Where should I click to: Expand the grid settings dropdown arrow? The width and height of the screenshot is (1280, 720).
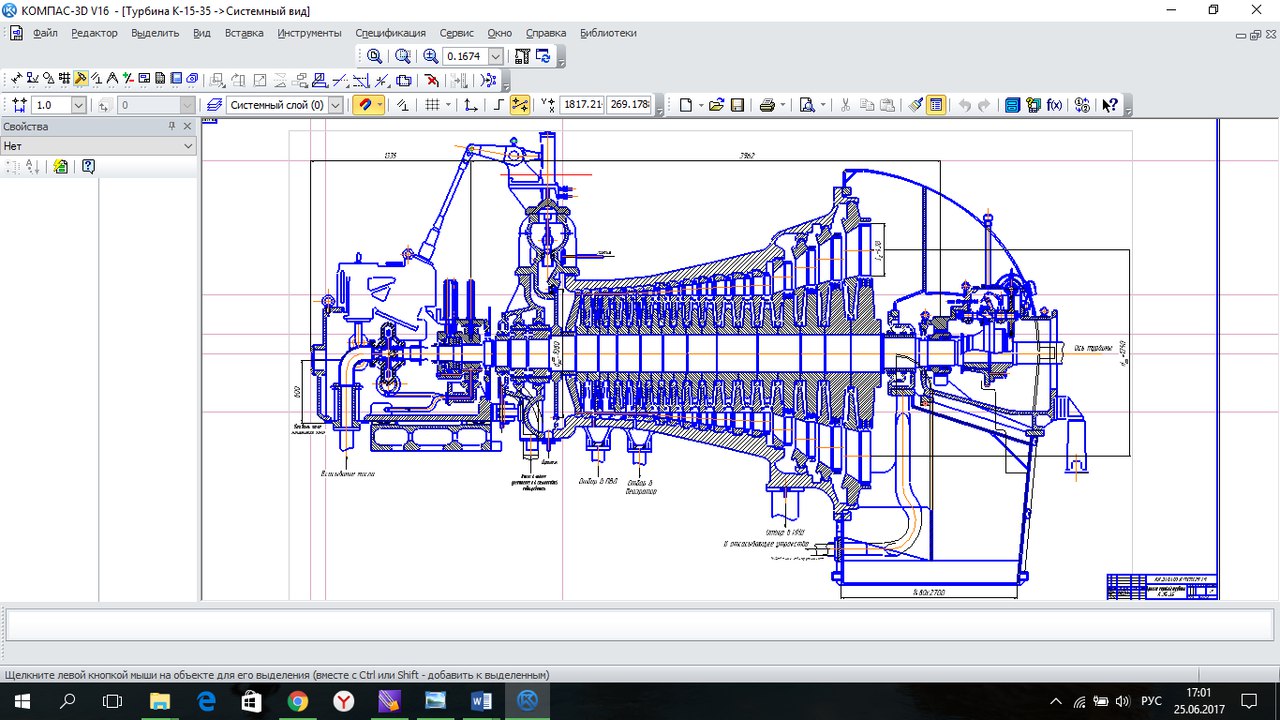click(448, 105)
